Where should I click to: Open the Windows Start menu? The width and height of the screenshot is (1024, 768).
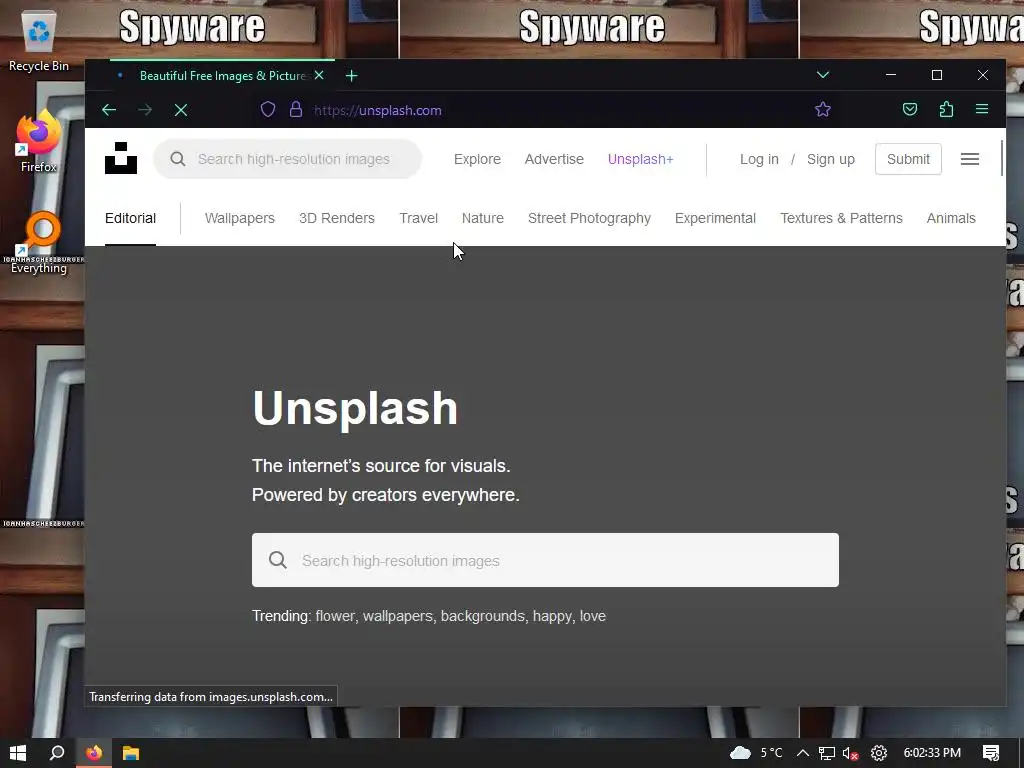(x=18, y=753)
